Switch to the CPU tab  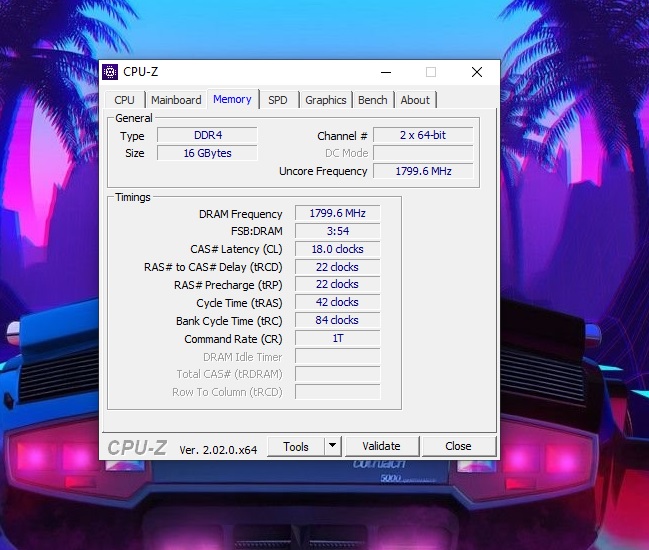124,100
